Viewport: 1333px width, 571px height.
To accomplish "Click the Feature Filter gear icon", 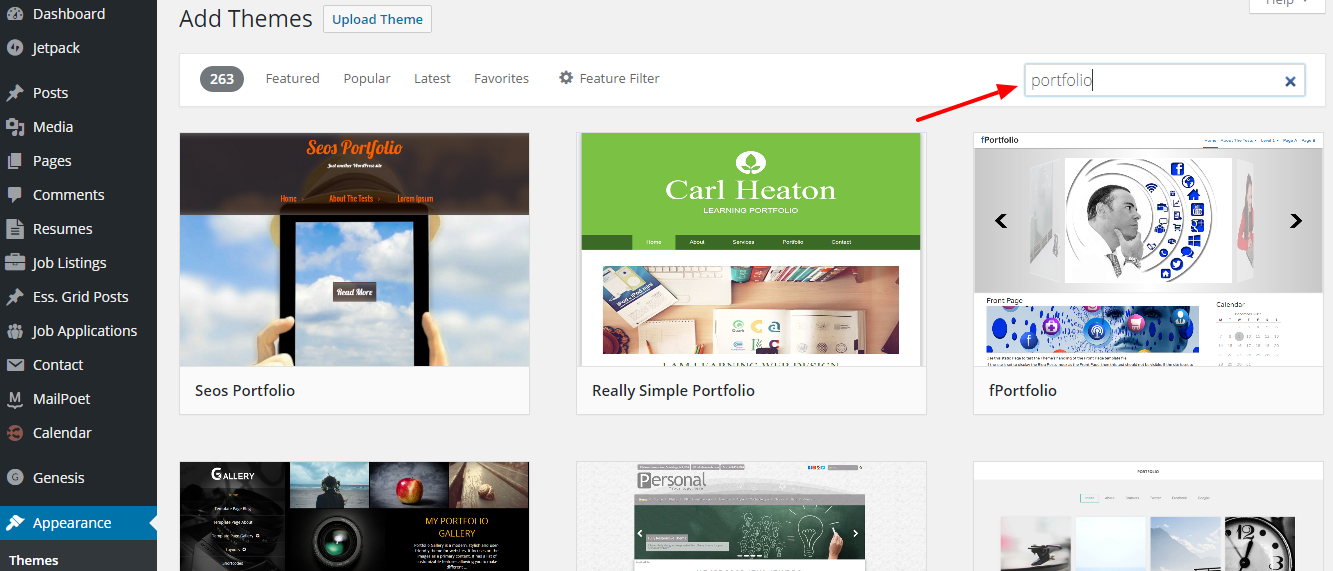I will click(x=566, y=78).
